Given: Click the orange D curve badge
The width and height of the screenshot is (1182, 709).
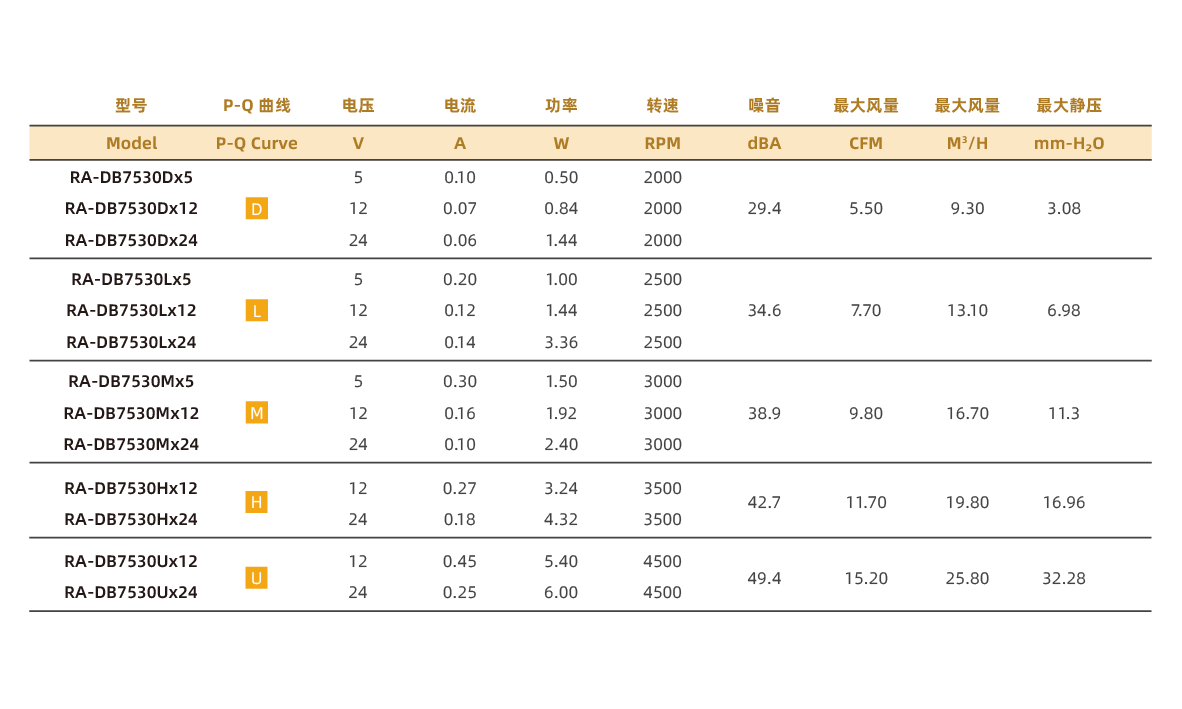Looking at the screenshot, I should click(257, 209).
